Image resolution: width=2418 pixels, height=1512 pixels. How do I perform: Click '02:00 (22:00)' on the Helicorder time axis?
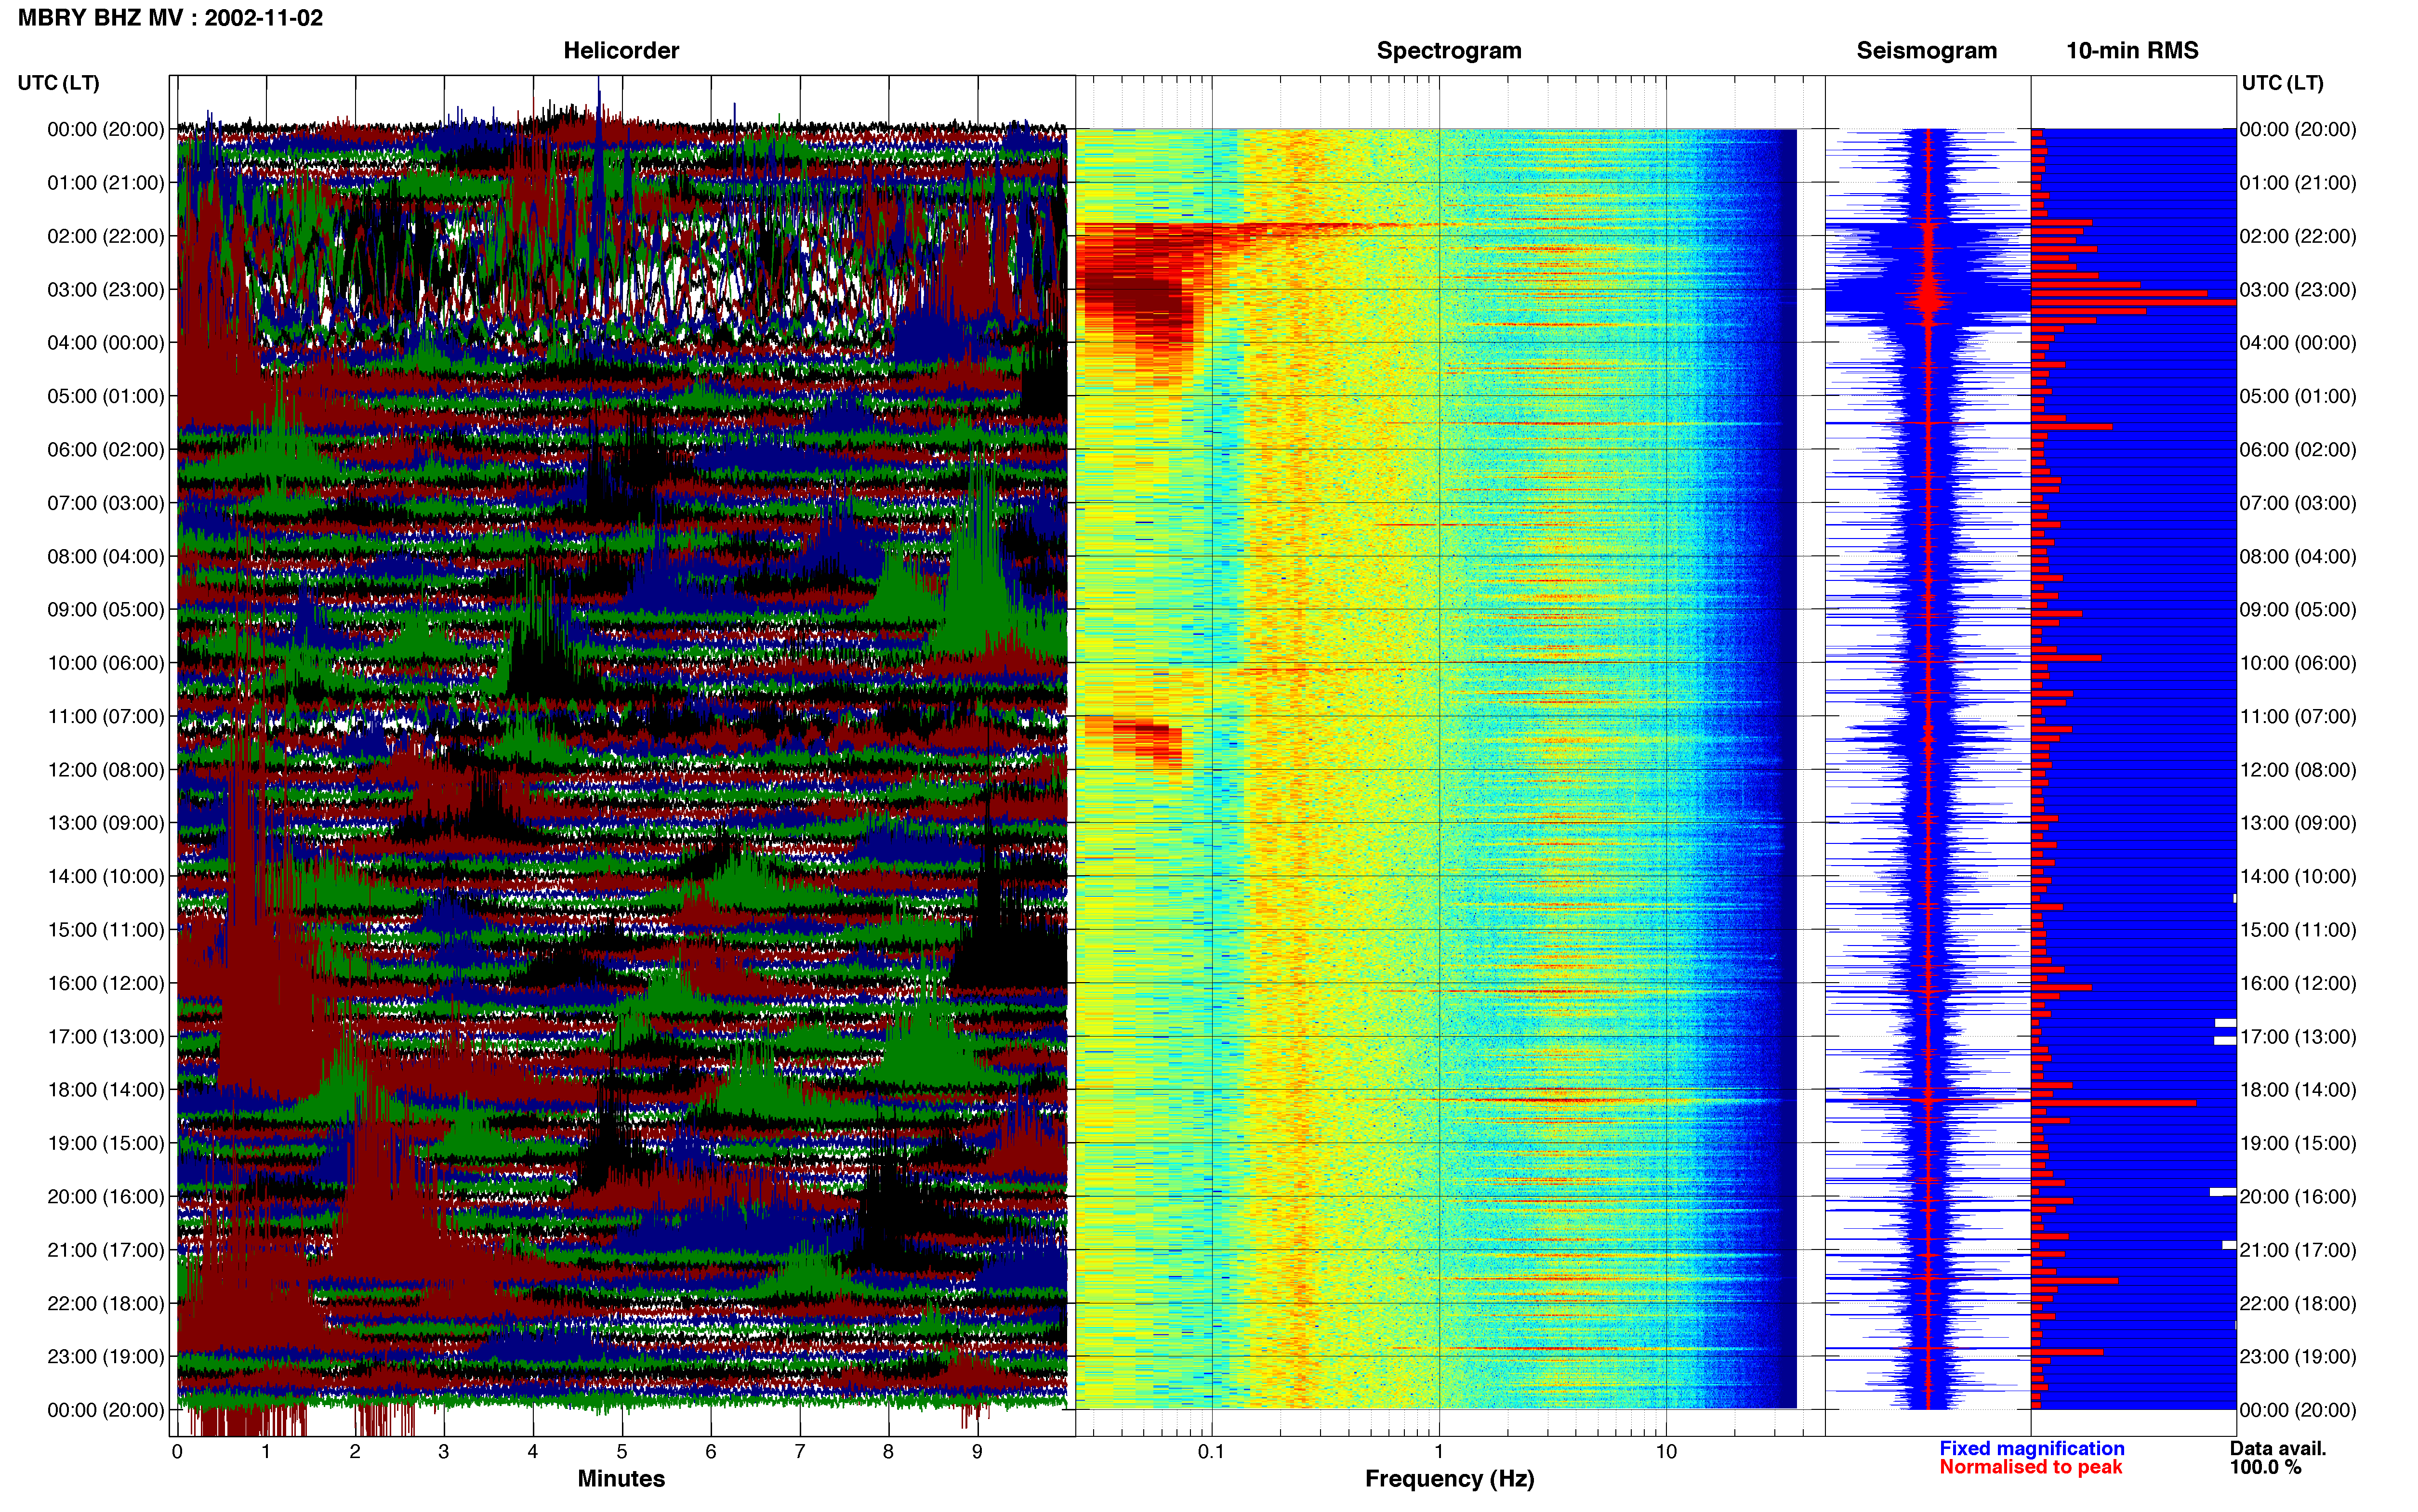click(x=106, y=236)
